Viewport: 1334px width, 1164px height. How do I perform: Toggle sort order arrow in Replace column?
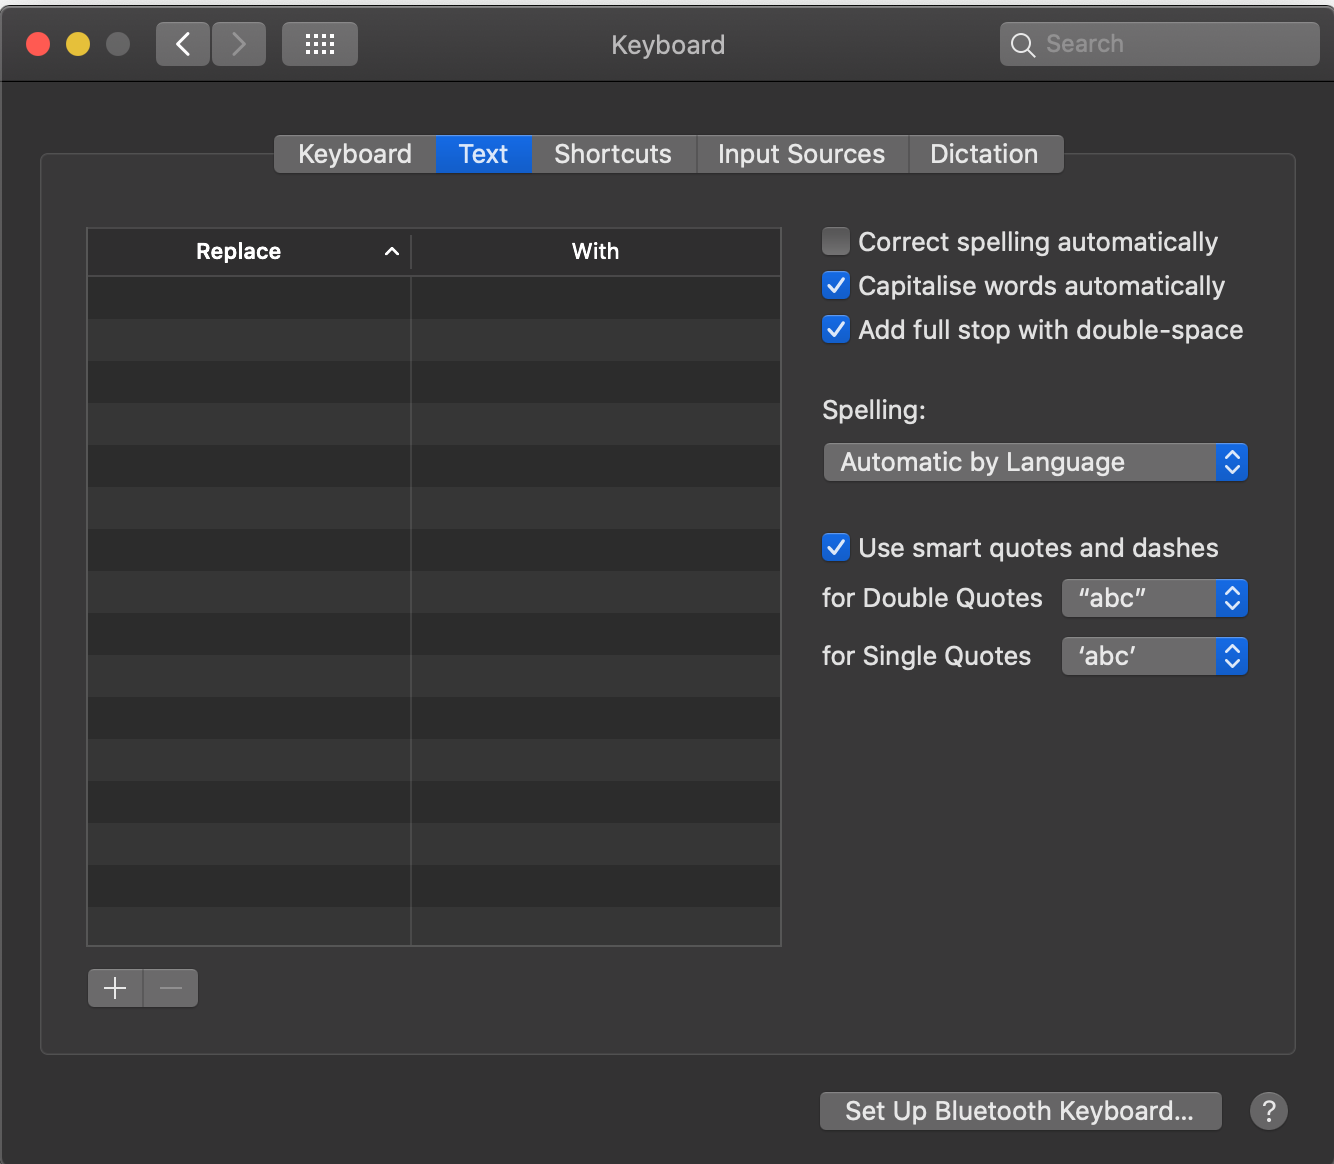tap(392, 252)
